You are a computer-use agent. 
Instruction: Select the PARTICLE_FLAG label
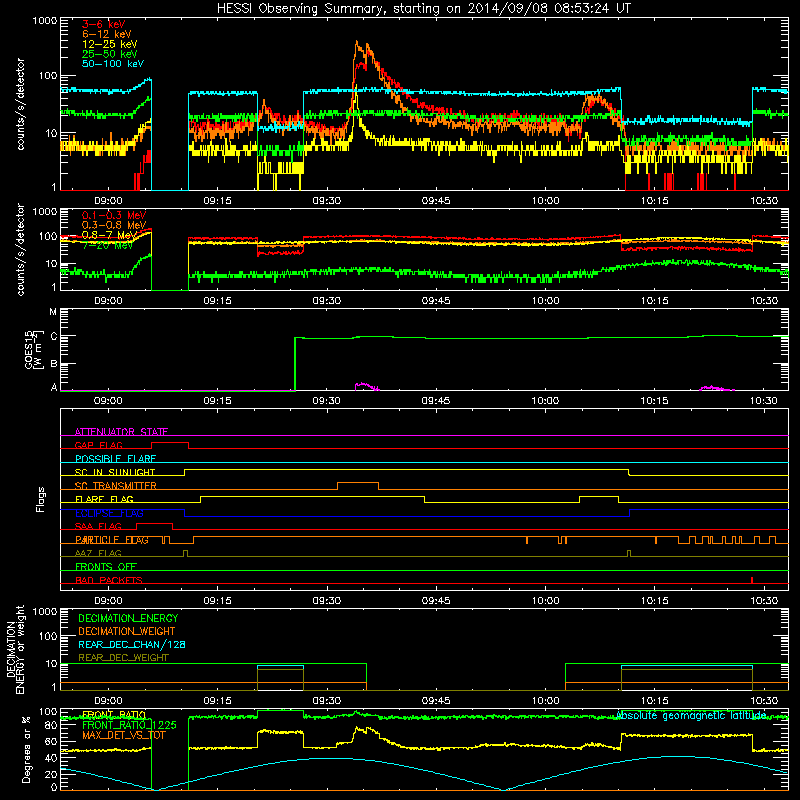tap(112, 540)
